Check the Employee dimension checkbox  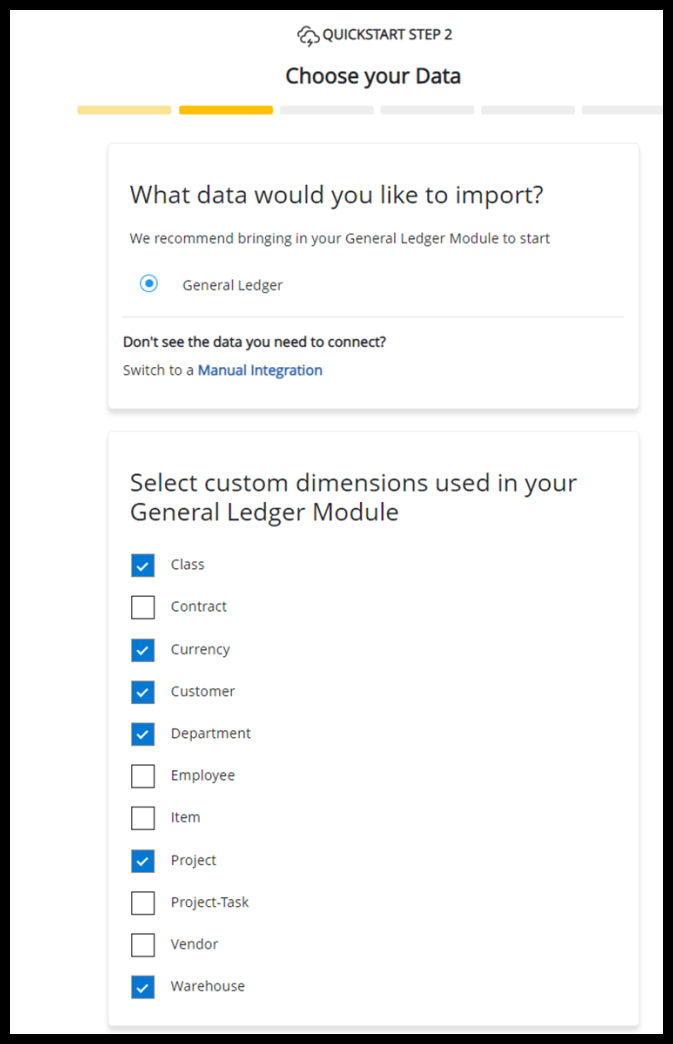pos(143,776)
